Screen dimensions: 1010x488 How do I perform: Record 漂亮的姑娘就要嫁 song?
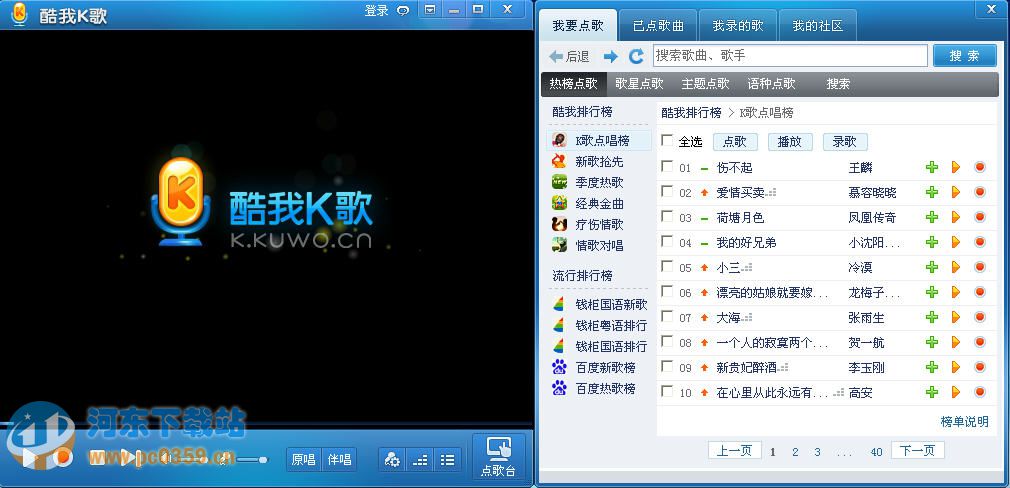click(x=980, y=292)
